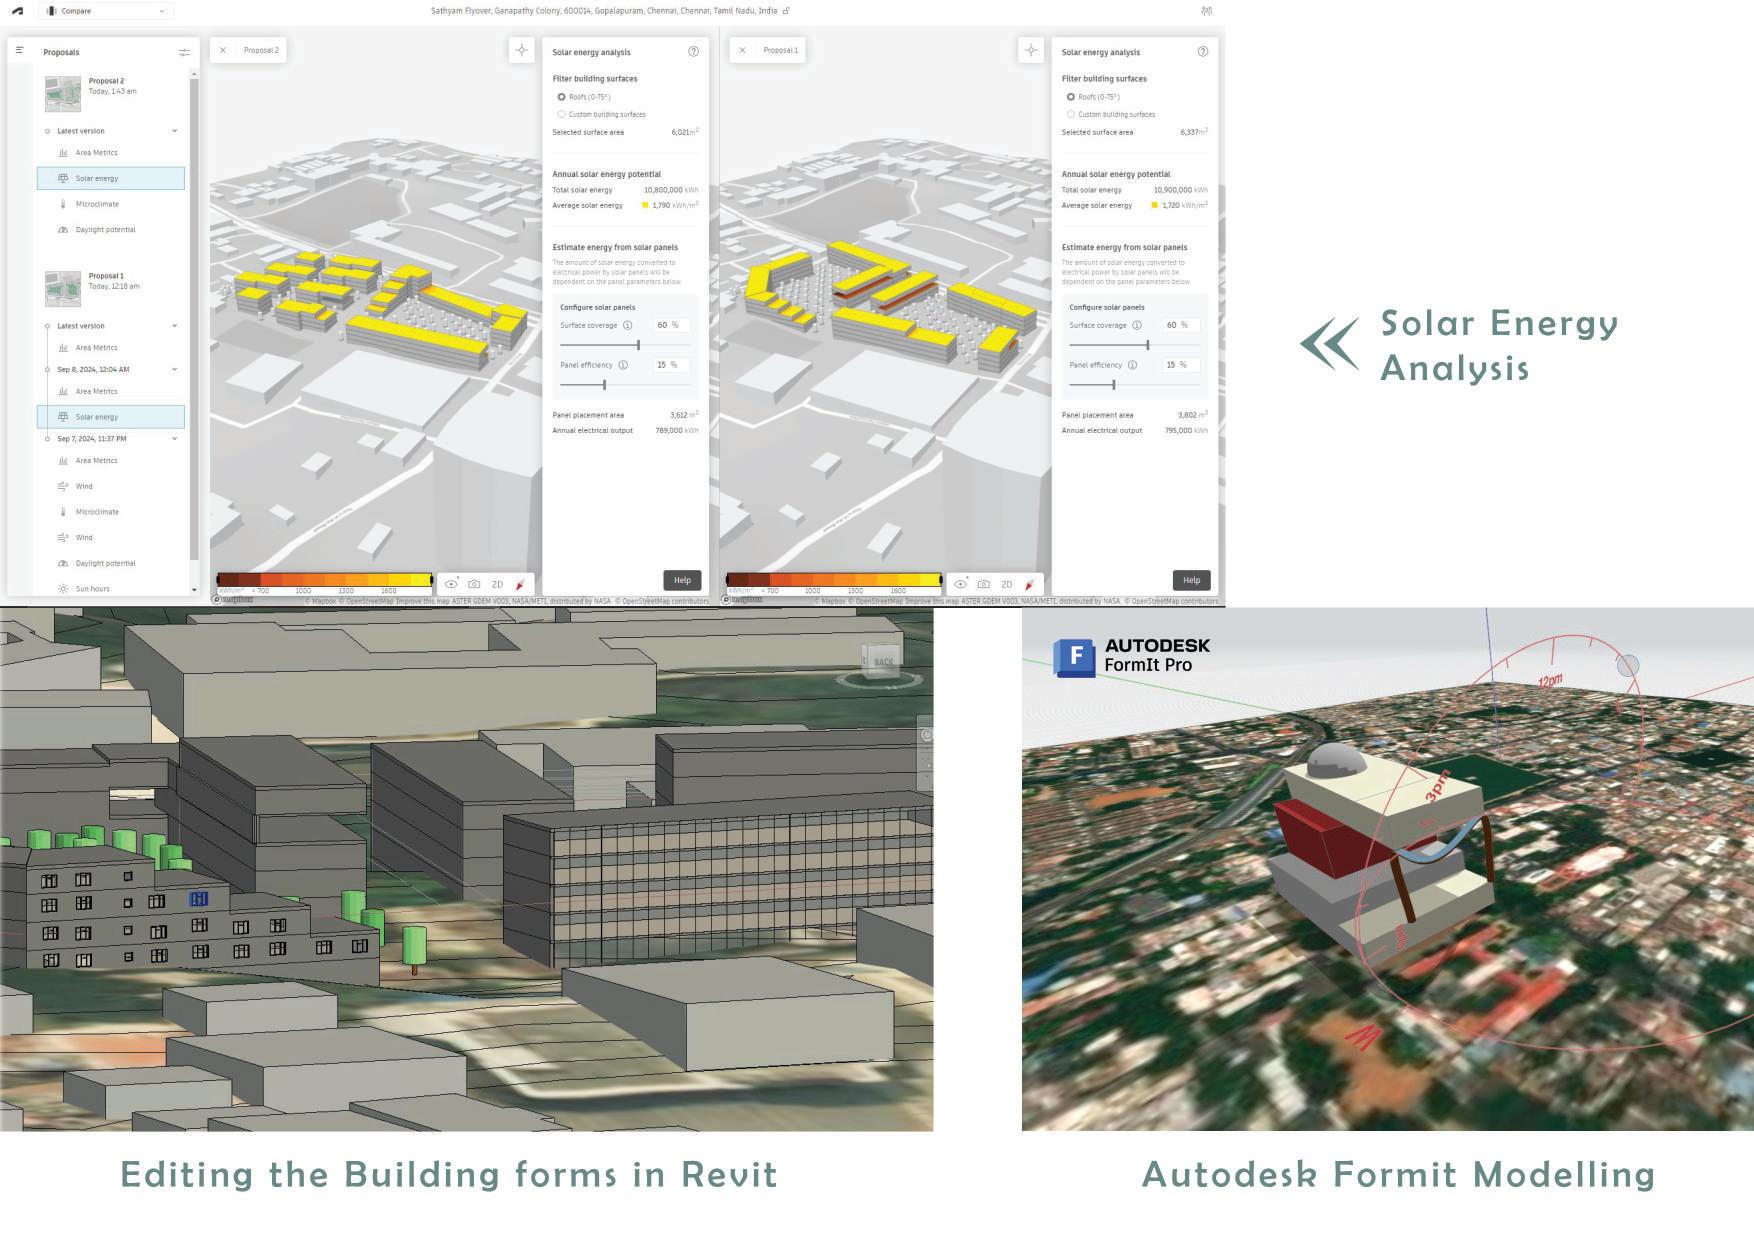Viewport: 1754px width, 1240px height.
Task: Open Solar energy under Sep 8, 2024 version
Action: click(111, 417)
